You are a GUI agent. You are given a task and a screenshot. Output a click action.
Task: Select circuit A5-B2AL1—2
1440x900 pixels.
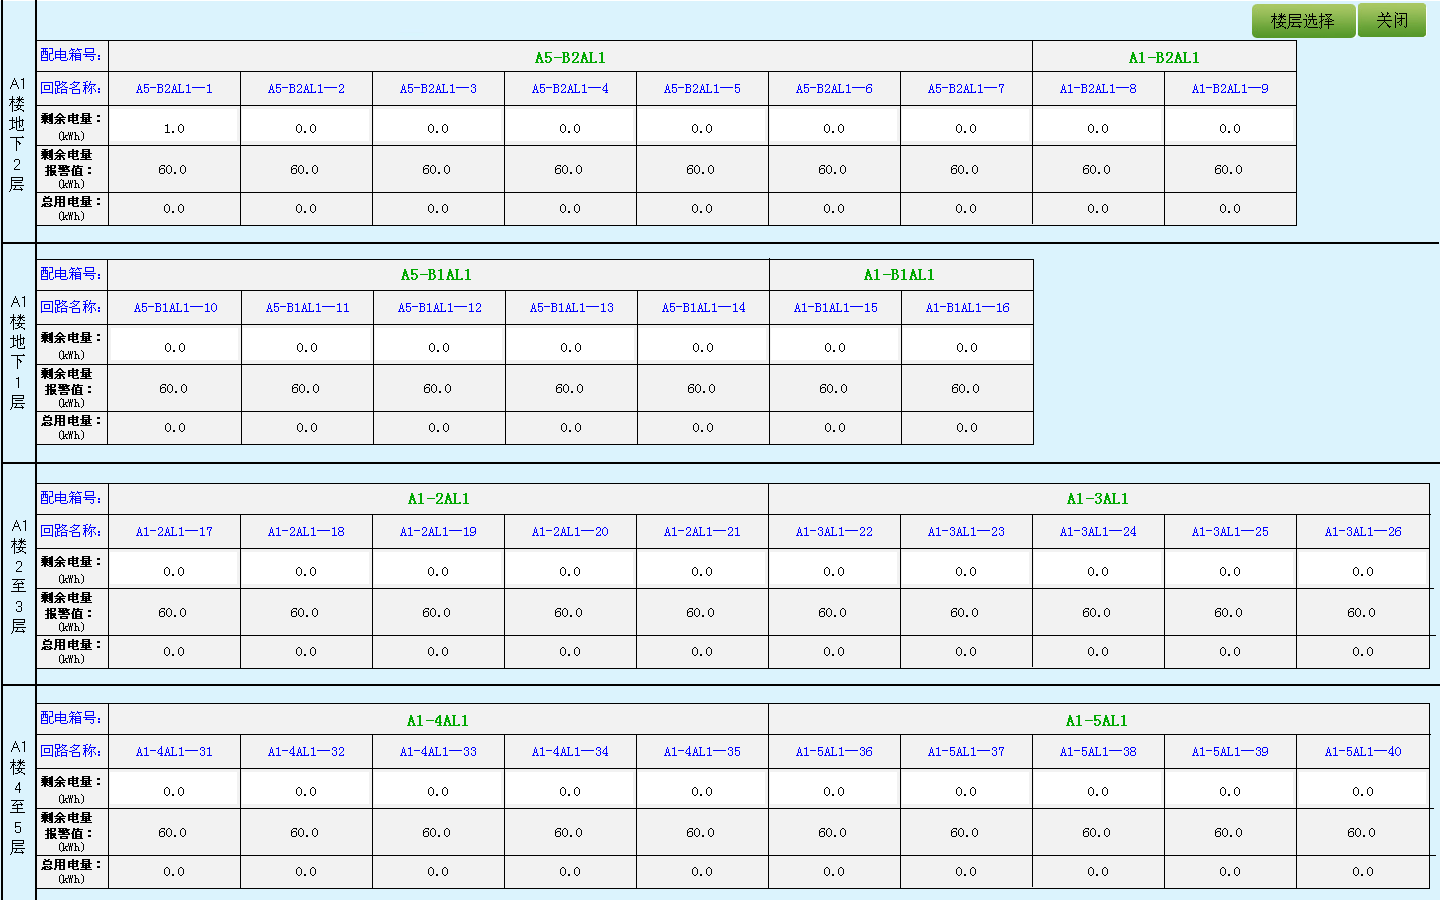[306, 89]
